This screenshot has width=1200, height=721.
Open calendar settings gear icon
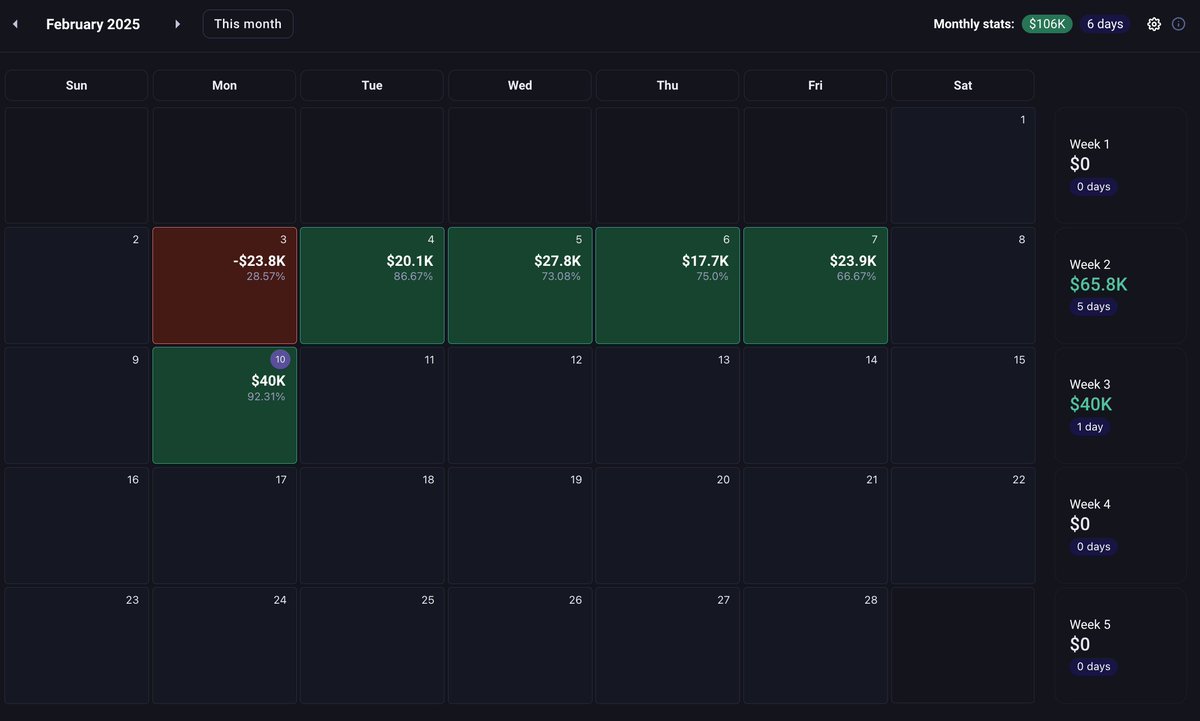click(x=1154, y=24)
